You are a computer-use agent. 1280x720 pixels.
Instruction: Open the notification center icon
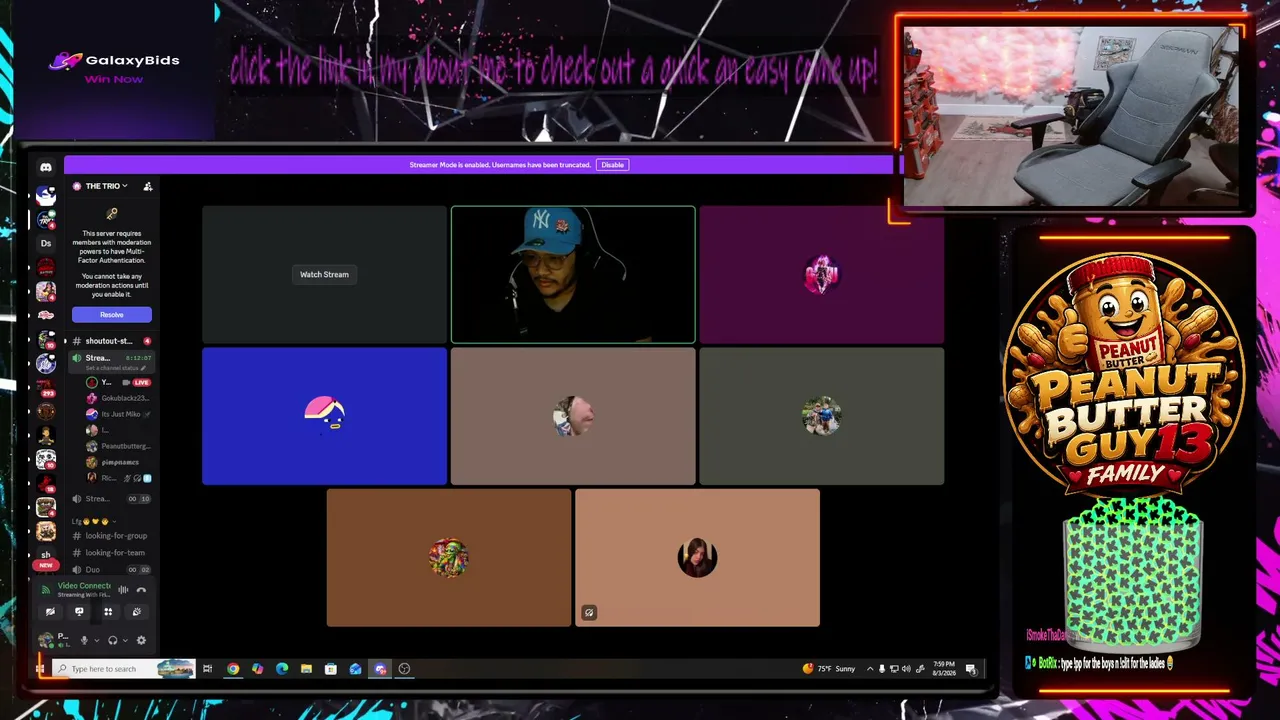pyautogui.click(x=971, y=669)
